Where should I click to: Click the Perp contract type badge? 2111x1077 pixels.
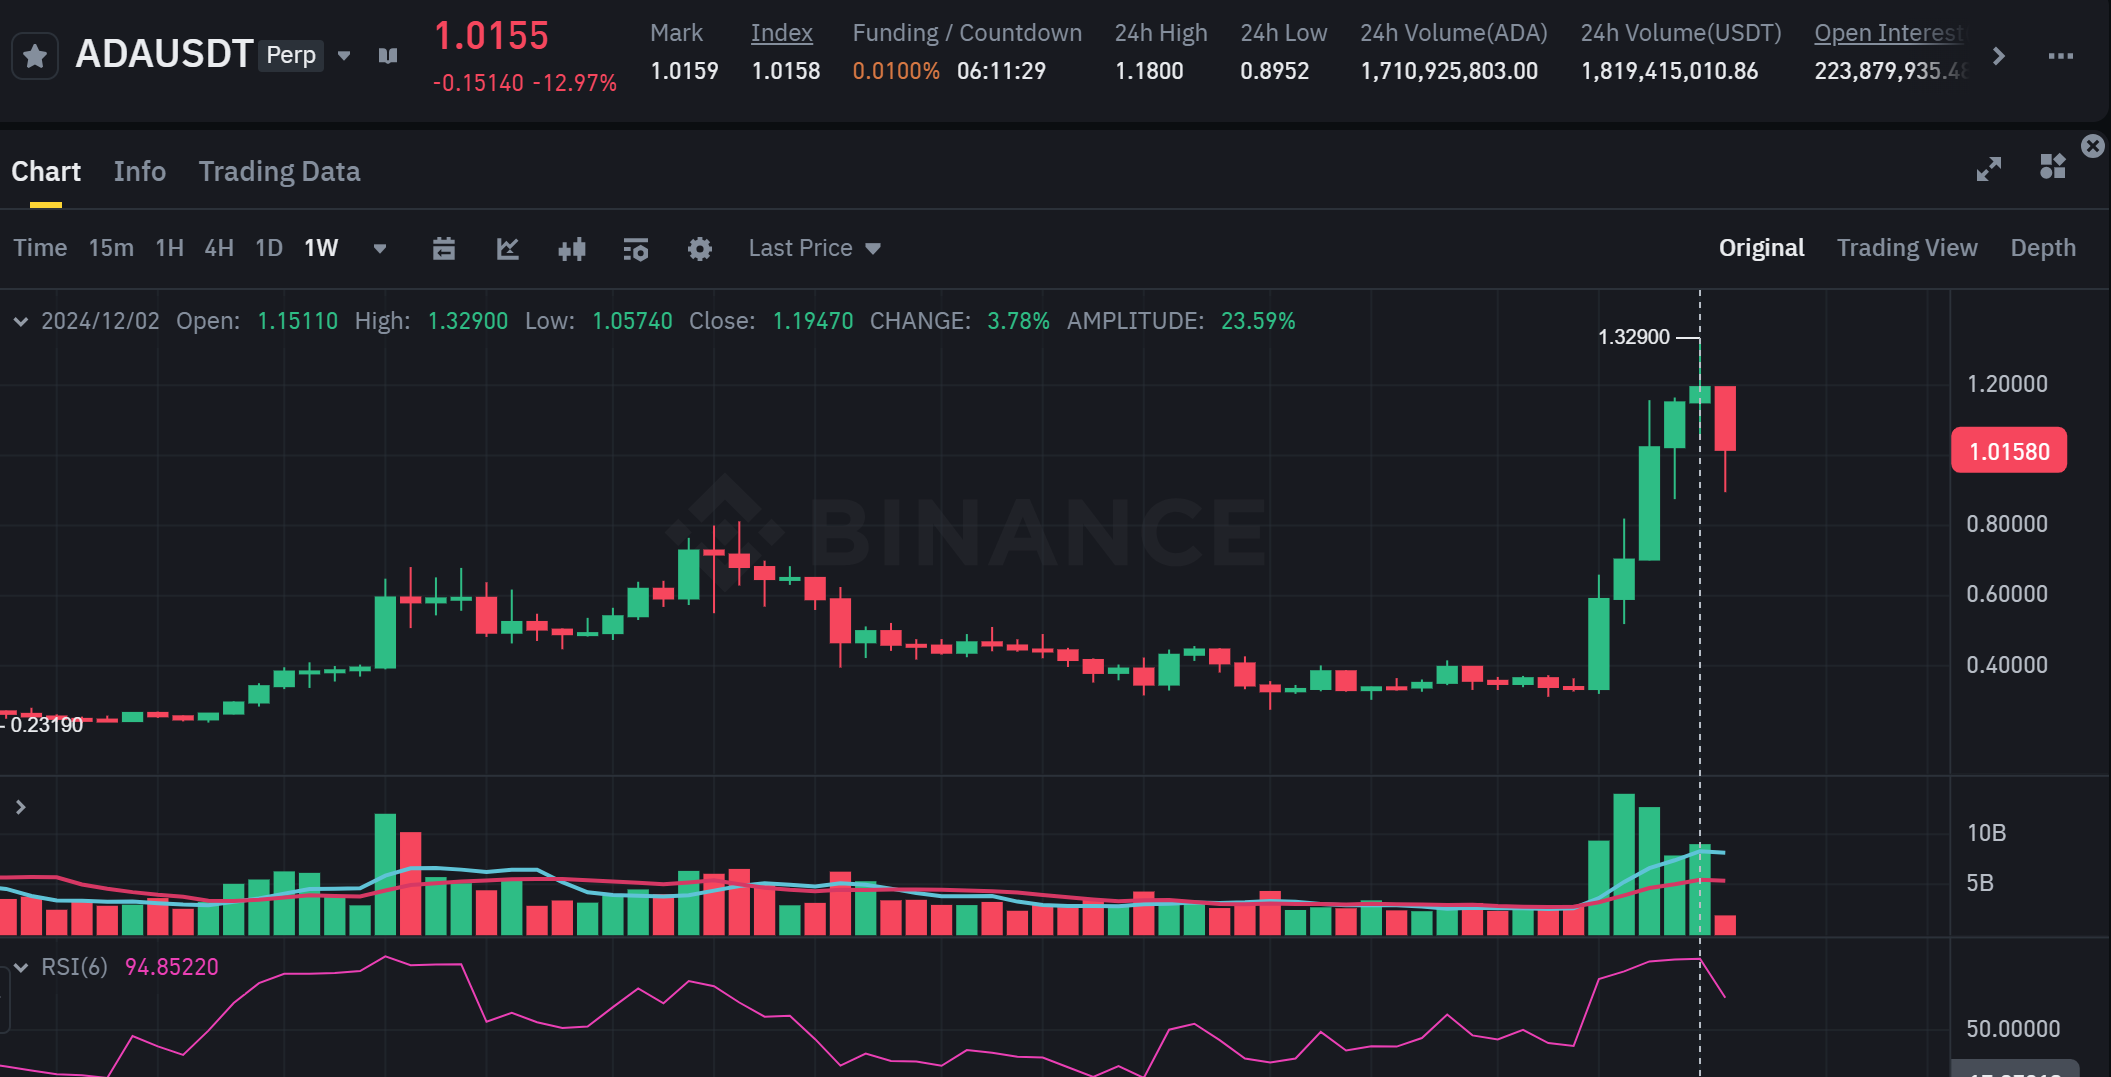[291, 55]
